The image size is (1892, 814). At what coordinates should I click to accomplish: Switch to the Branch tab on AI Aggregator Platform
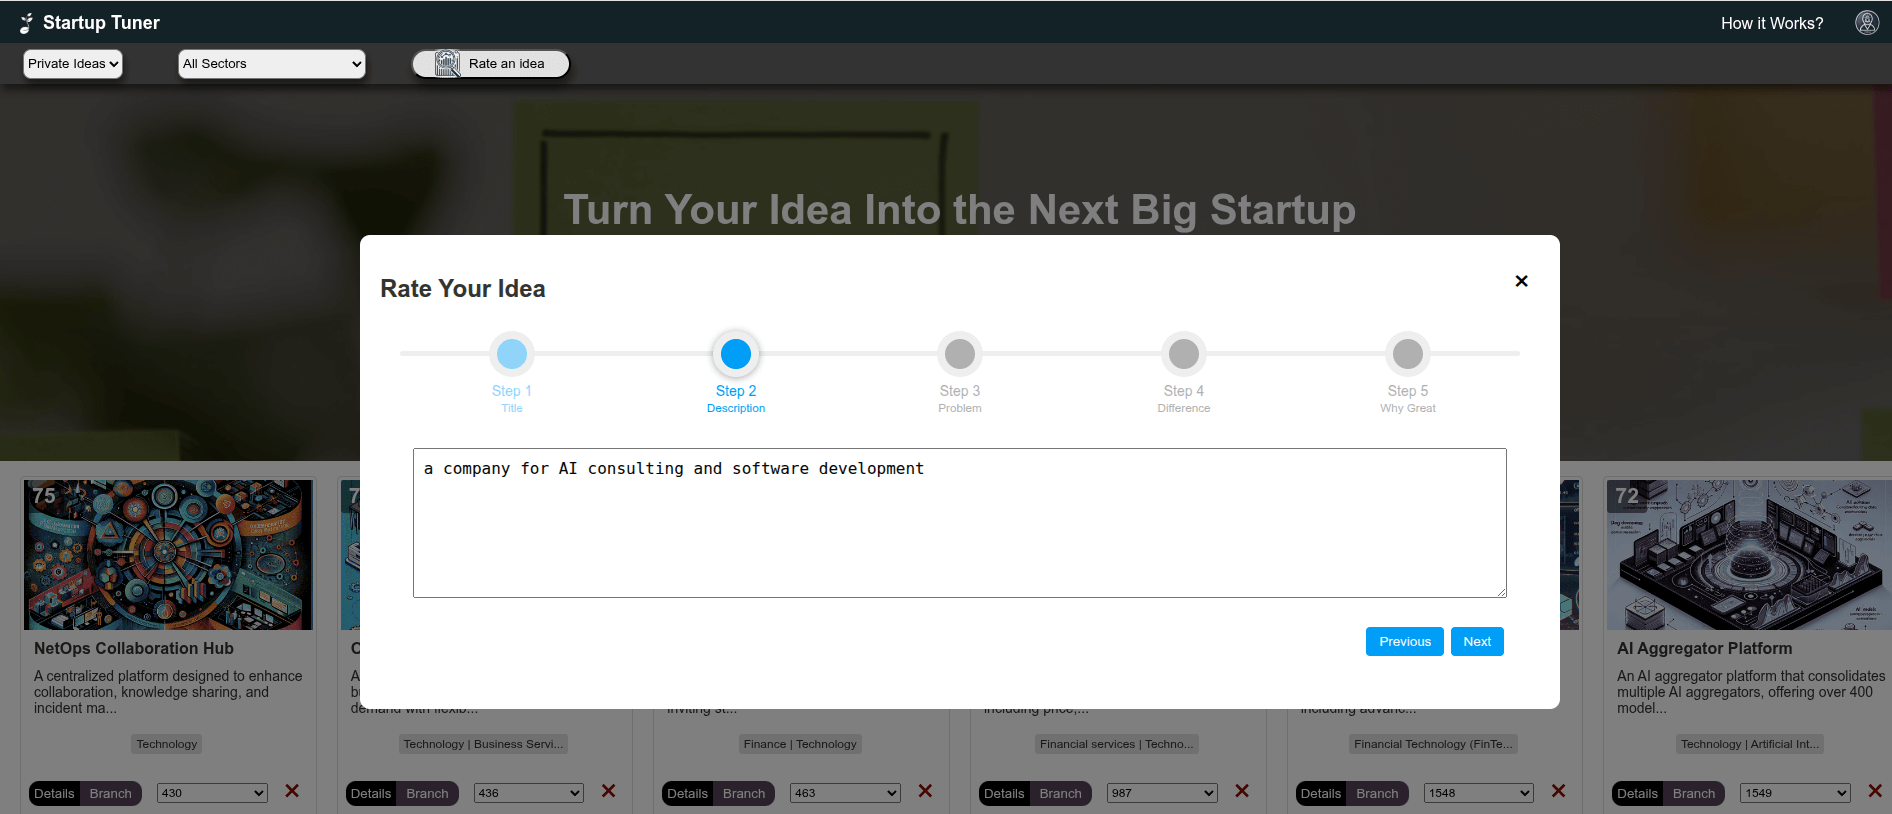pyautogui.click(x=1694, y=793)
